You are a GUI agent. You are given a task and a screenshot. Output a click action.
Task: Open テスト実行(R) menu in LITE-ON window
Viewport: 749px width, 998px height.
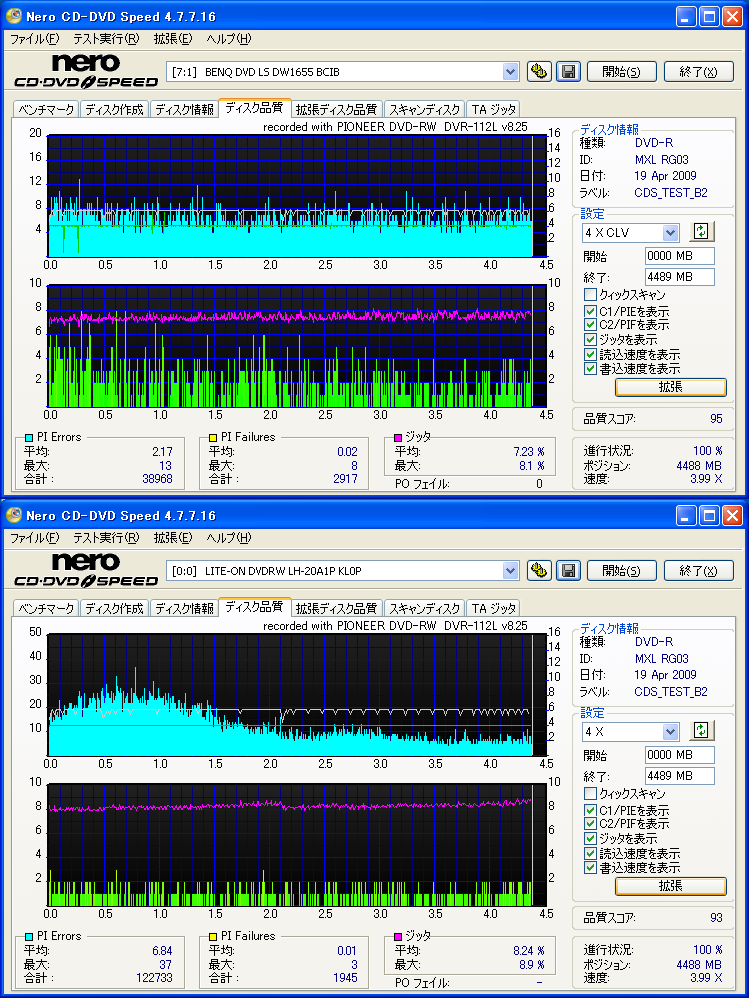coord(106,538)
